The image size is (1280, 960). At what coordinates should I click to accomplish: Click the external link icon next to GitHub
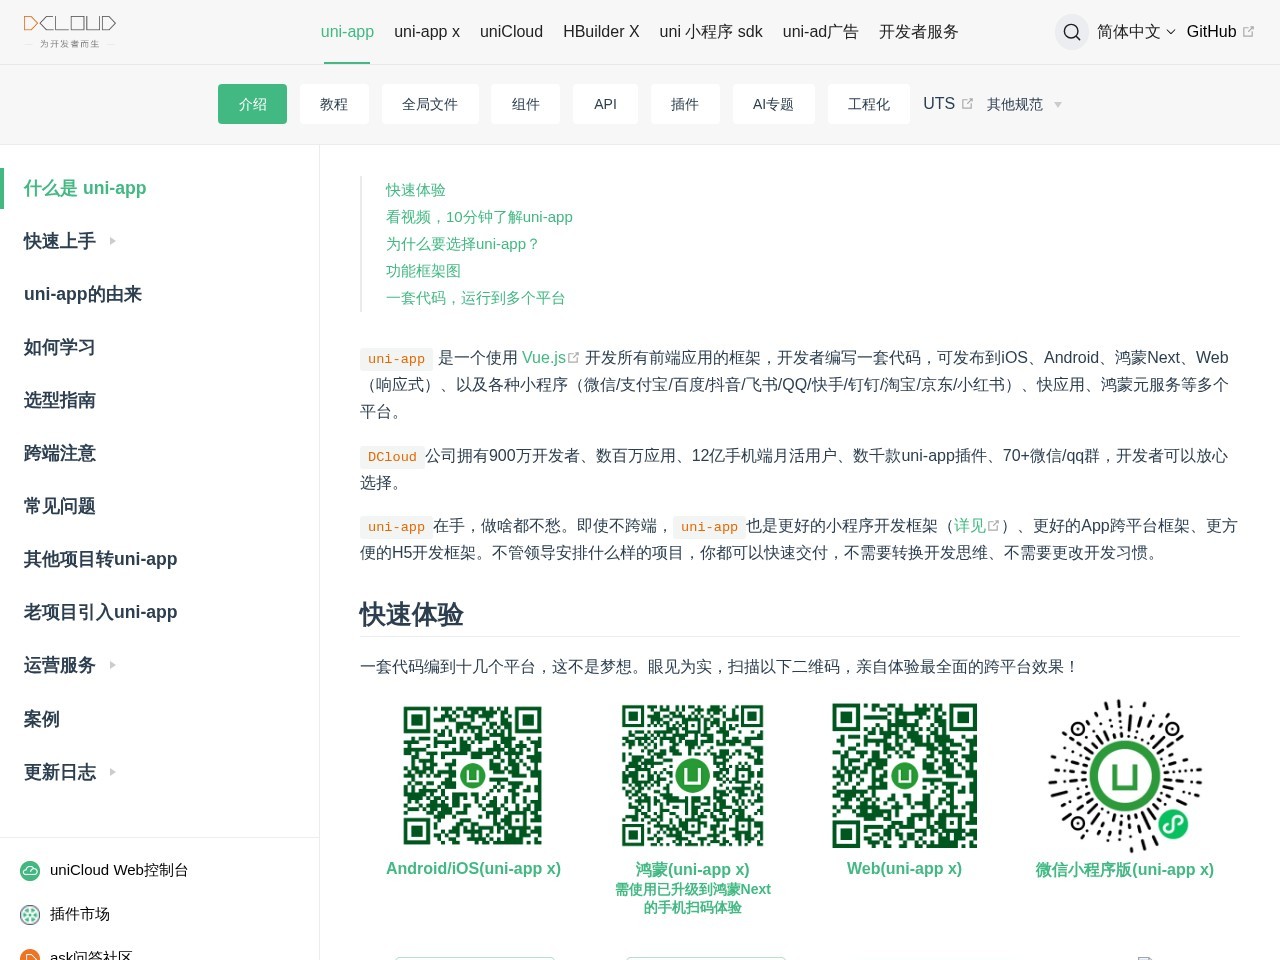pos(1248,32)
